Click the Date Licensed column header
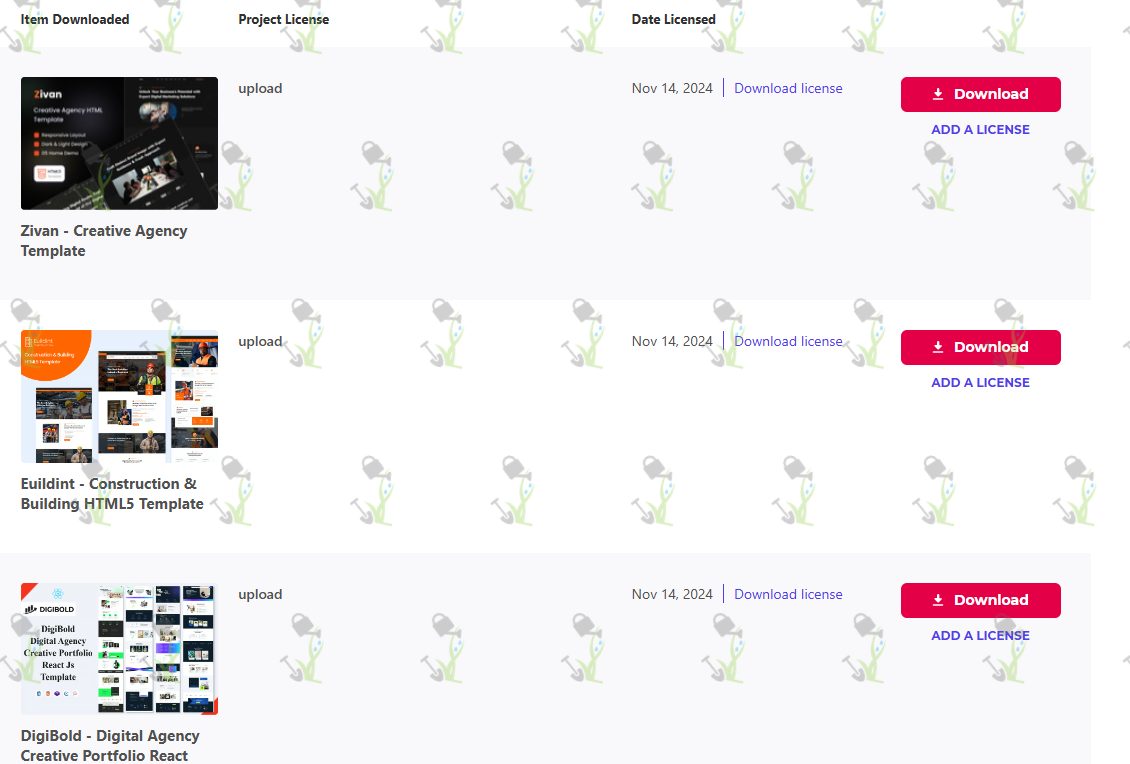The image size is (1130, 764). (x=673, y=19)
